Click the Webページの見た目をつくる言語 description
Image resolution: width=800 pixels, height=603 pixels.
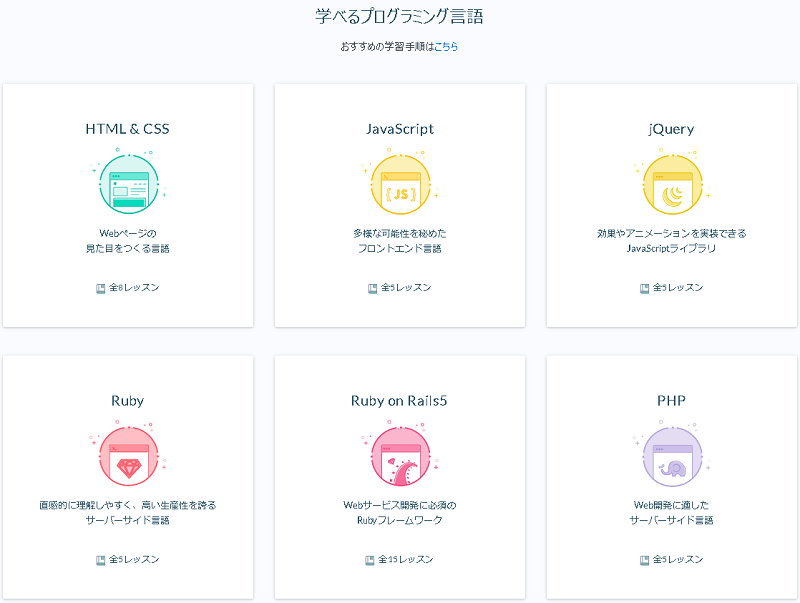pyautogui.click(x=128, y=241)
